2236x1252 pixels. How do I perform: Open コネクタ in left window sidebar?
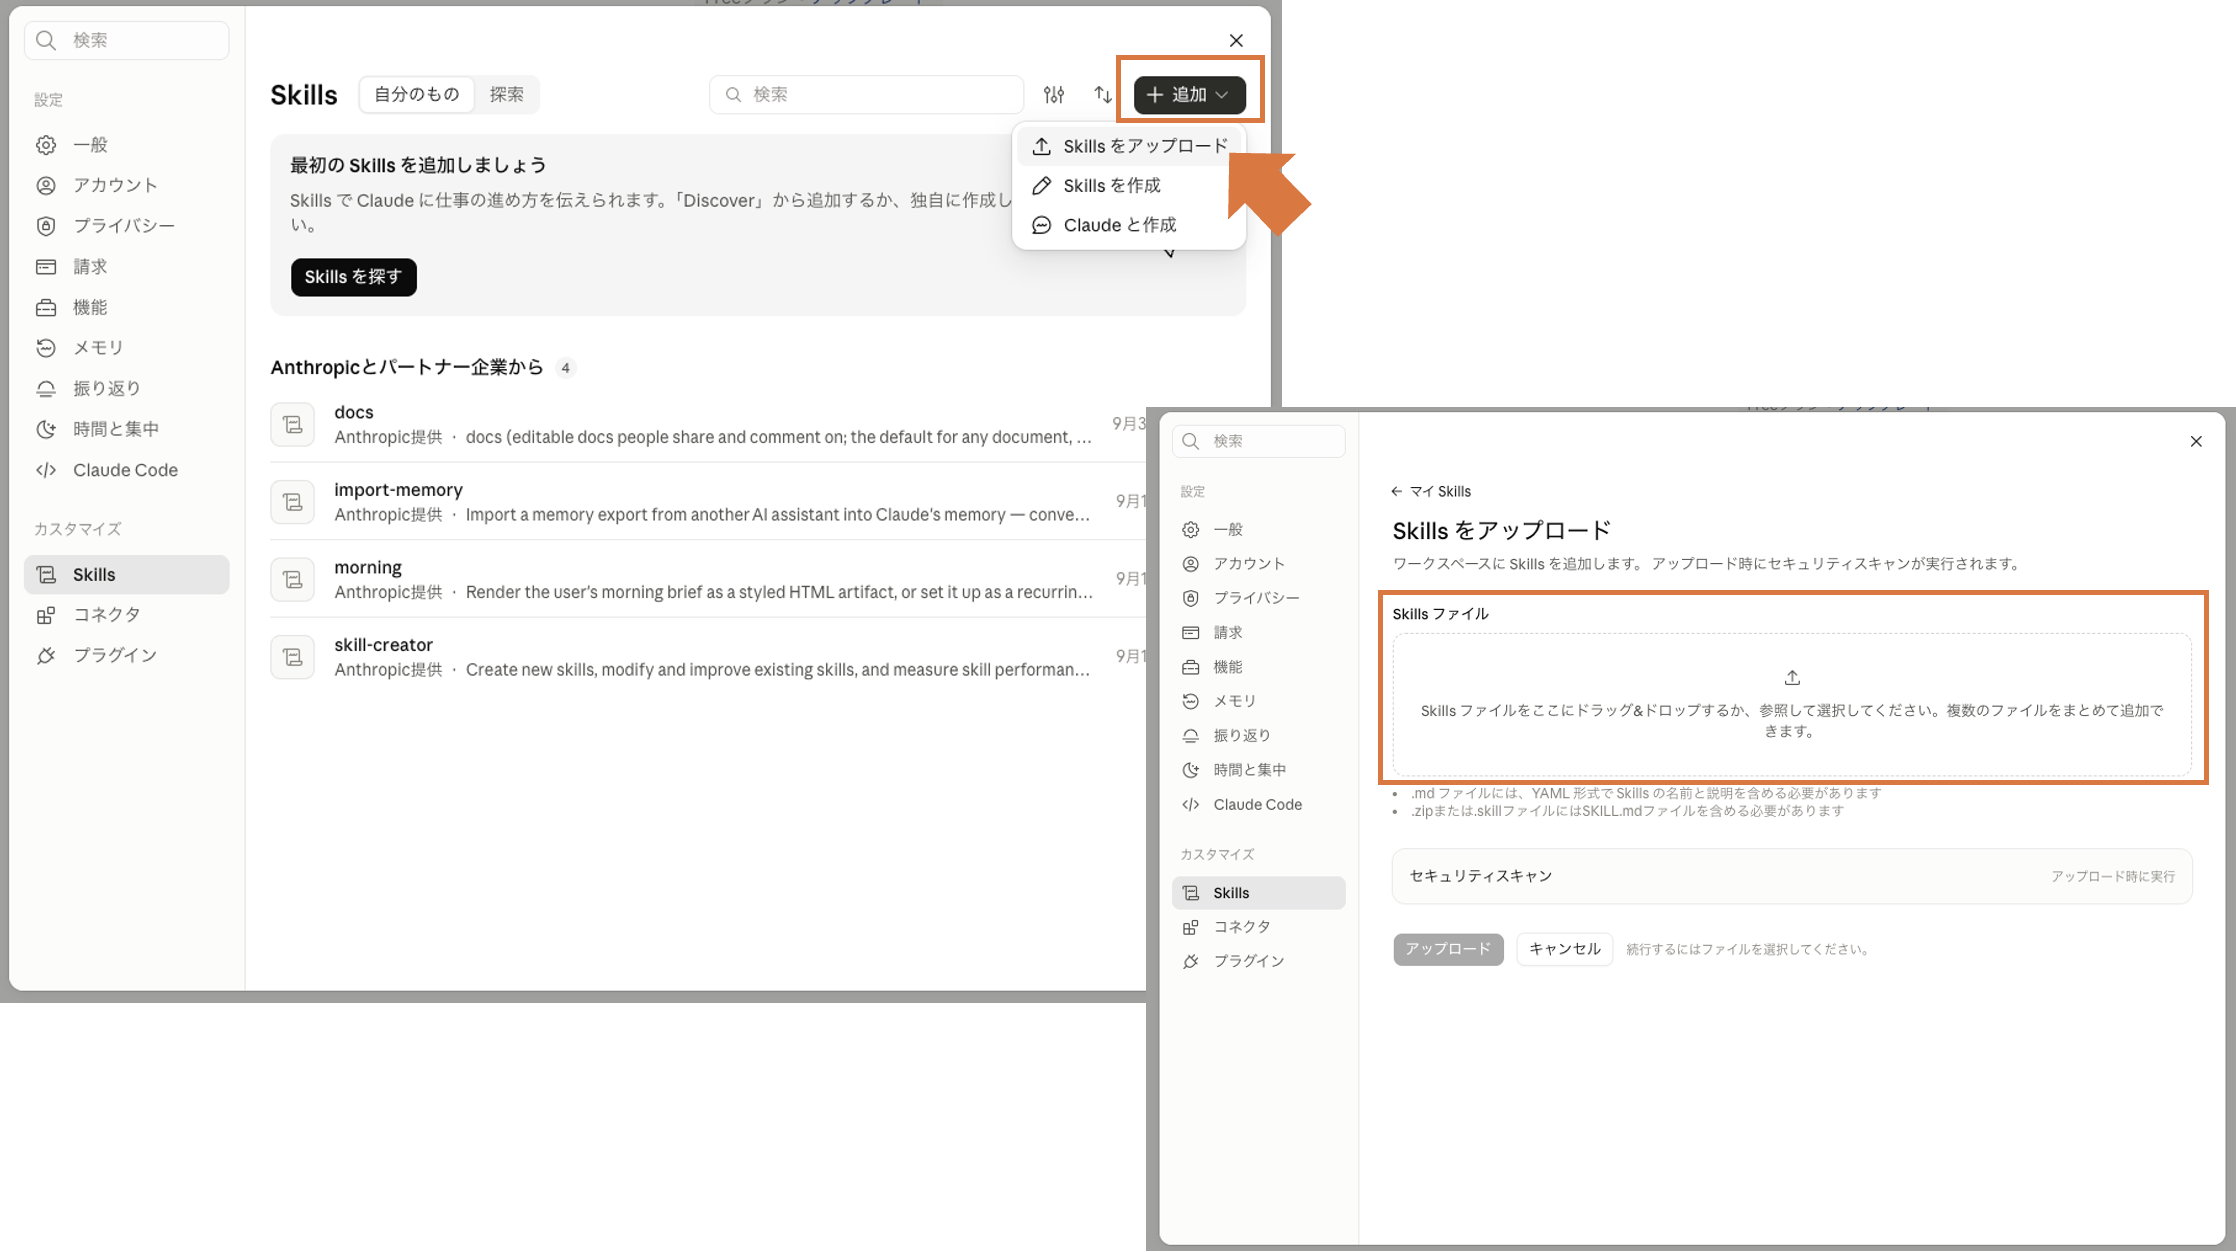click(127, 615)
